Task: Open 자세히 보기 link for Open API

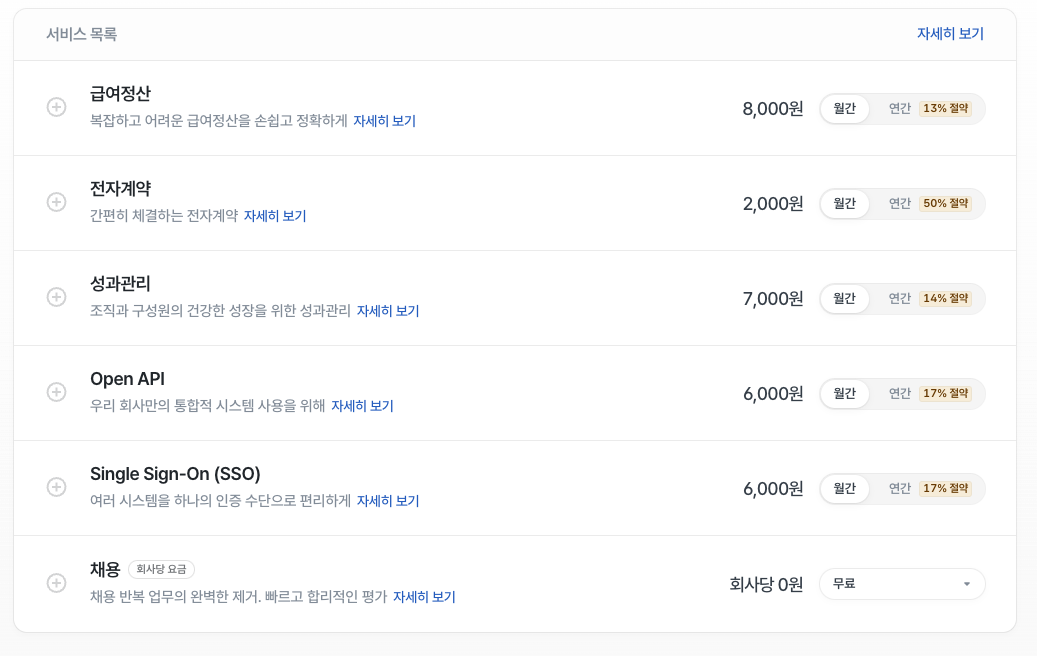Action: pyautogui.click(x=362, y=406)
